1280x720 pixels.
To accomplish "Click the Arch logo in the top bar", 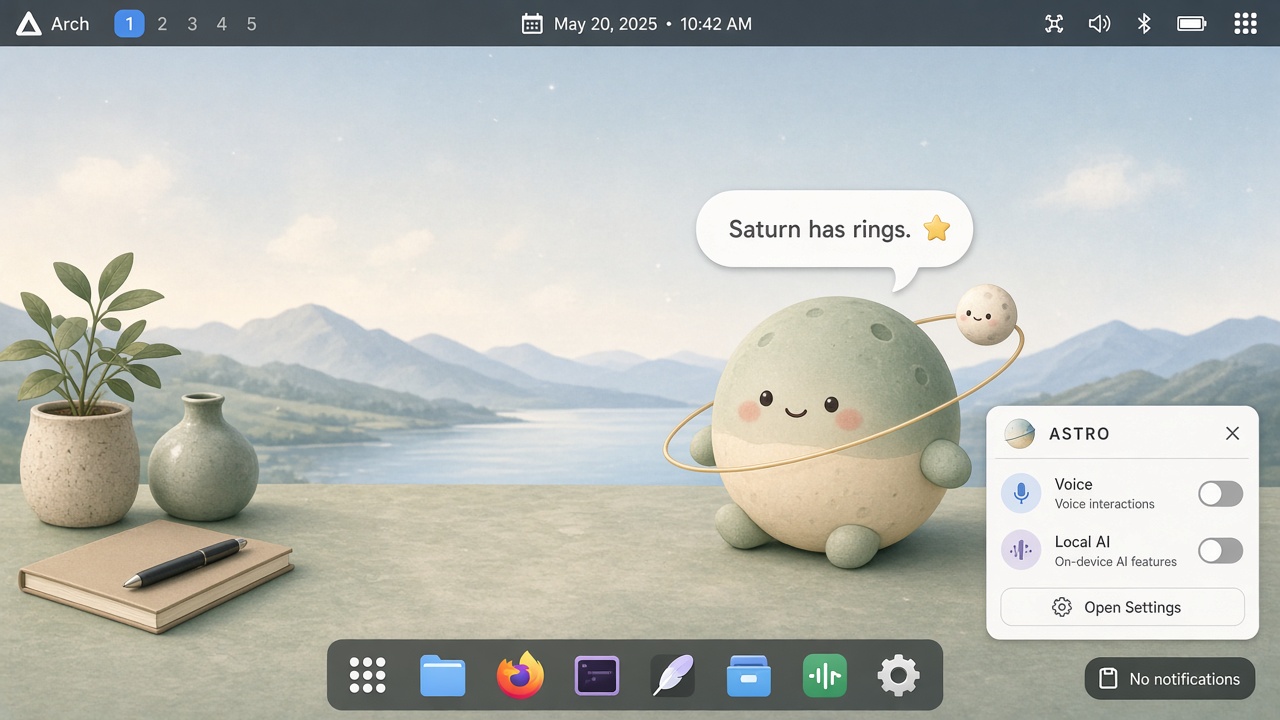I will click(x=29, y=24).
